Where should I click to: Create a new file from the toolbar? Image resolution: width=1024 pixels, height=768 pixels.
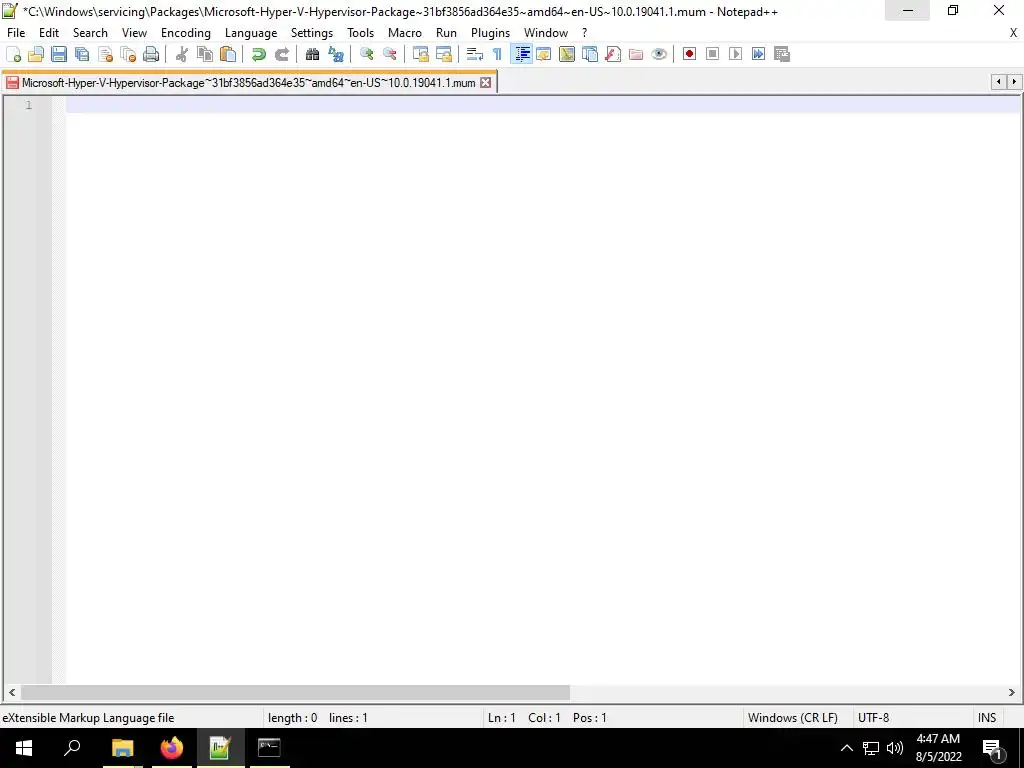click(x=13, y=54)
